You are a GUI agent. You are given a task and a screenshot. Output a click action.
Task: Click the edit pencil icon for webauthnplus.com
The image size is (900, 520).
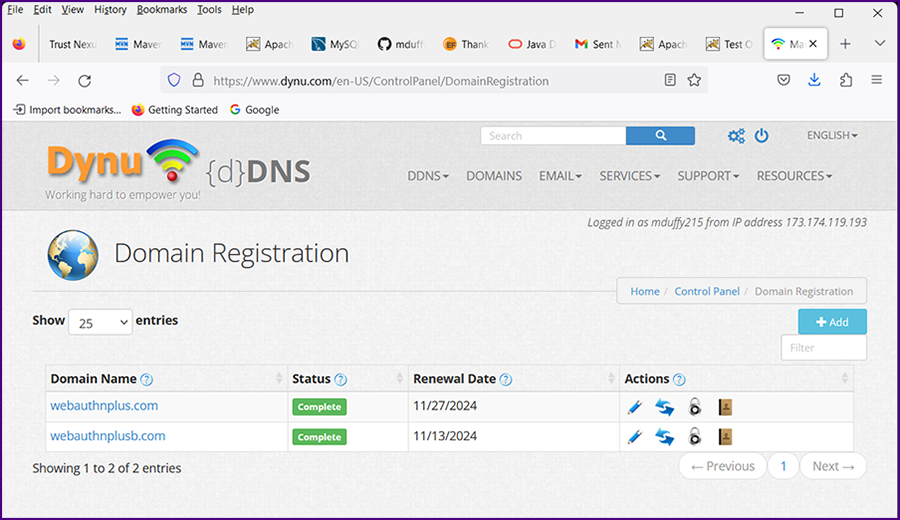click(x=634, y=407)
